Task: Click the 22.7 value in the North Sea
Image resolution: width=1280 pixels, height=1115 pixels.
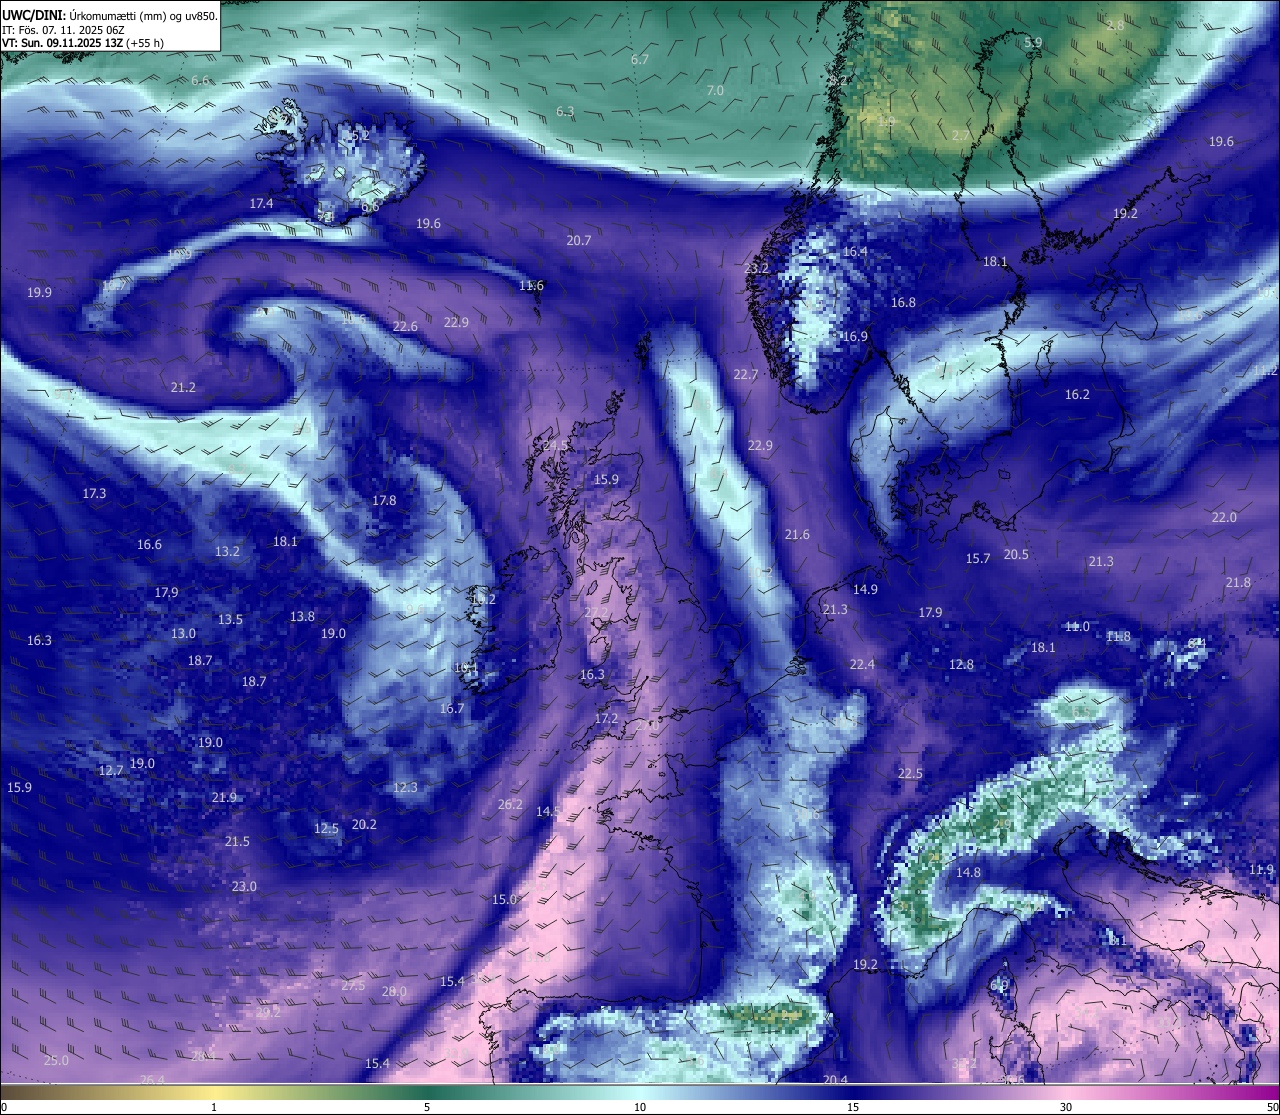Action: pyautogui.click(x=746, y=375)
